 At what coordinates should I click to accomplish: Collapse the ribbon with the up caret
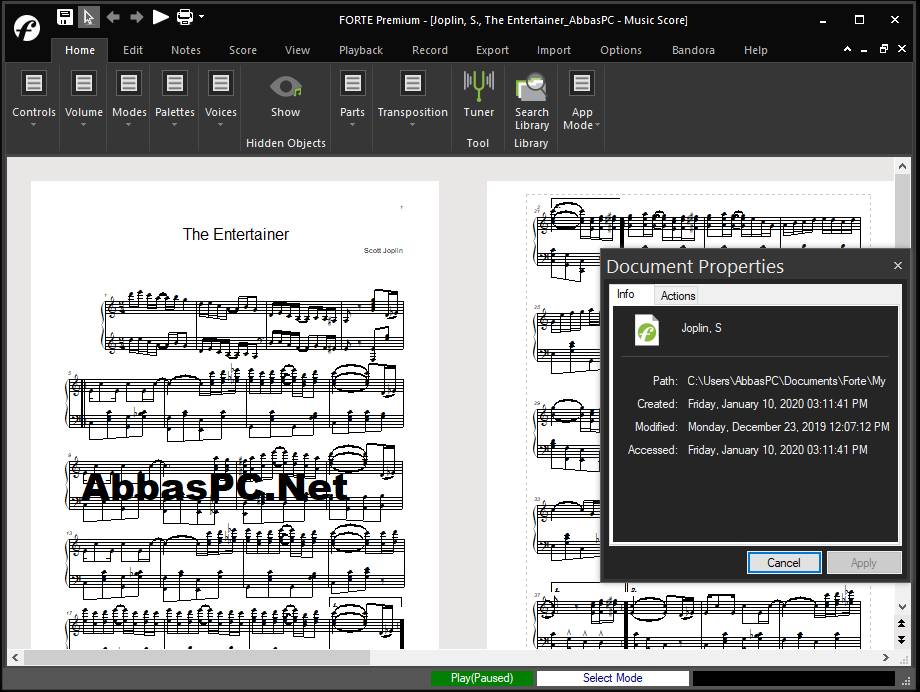(847, 49)
